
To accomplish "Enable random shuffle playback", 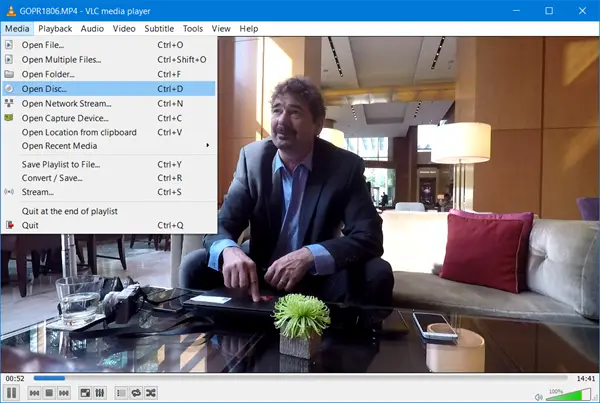I will coord(150,393).
